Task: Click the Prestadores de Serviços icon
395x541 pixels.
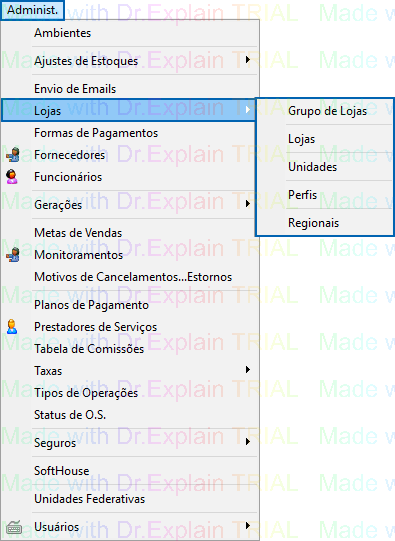Action: click(12, 327)
